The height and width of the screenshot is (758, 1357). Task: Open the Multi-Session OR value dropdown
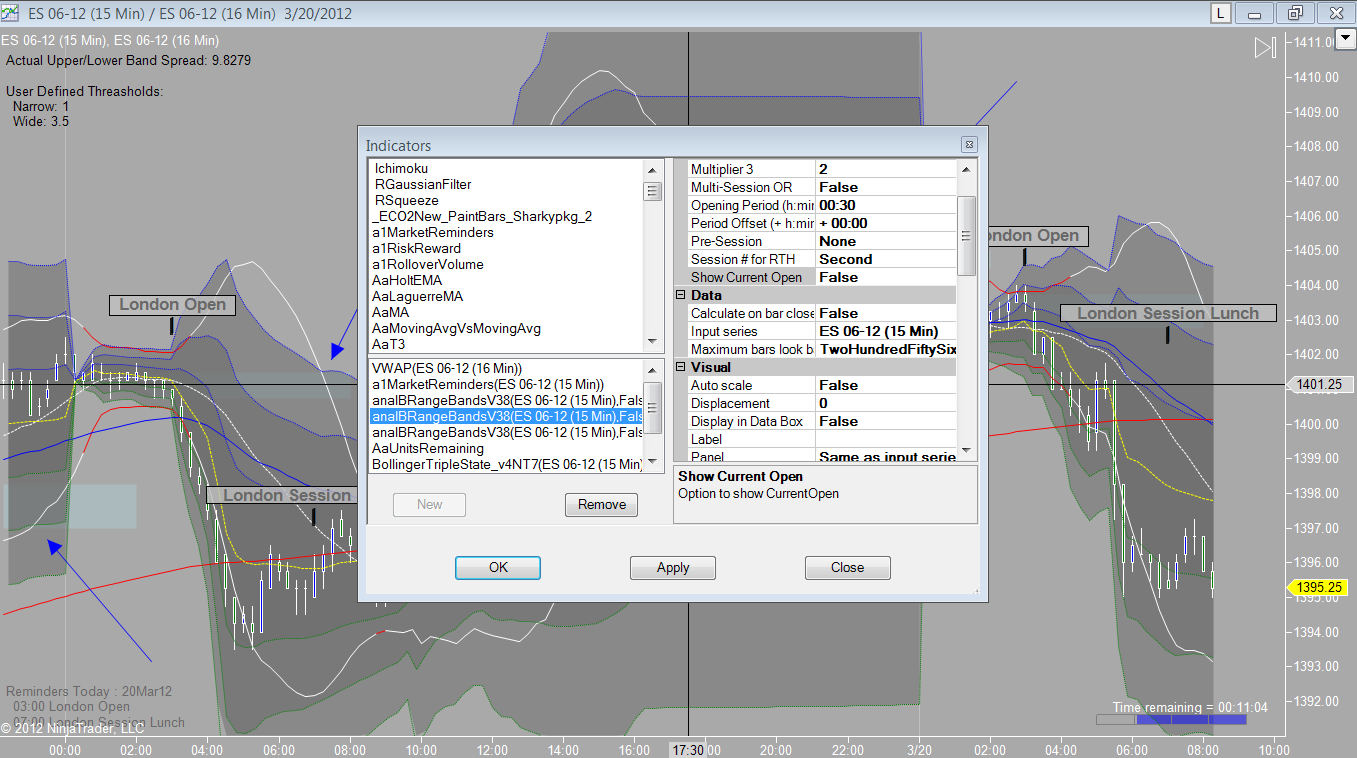886,187
